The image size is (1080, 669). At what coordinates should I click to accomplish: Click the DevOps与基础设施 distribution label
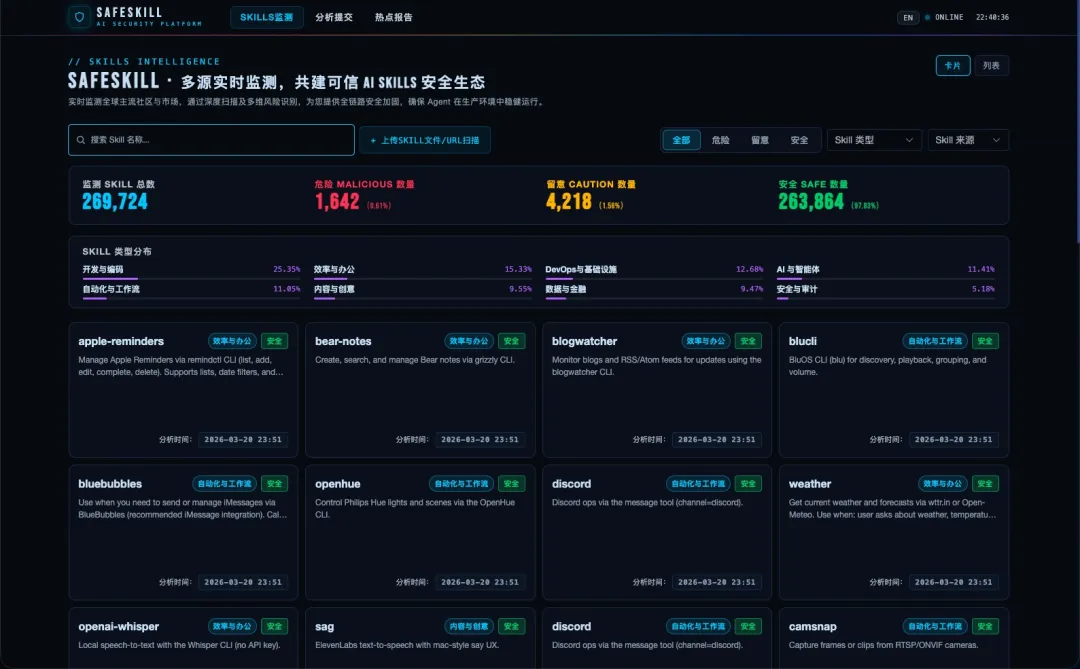pos(581,269)
